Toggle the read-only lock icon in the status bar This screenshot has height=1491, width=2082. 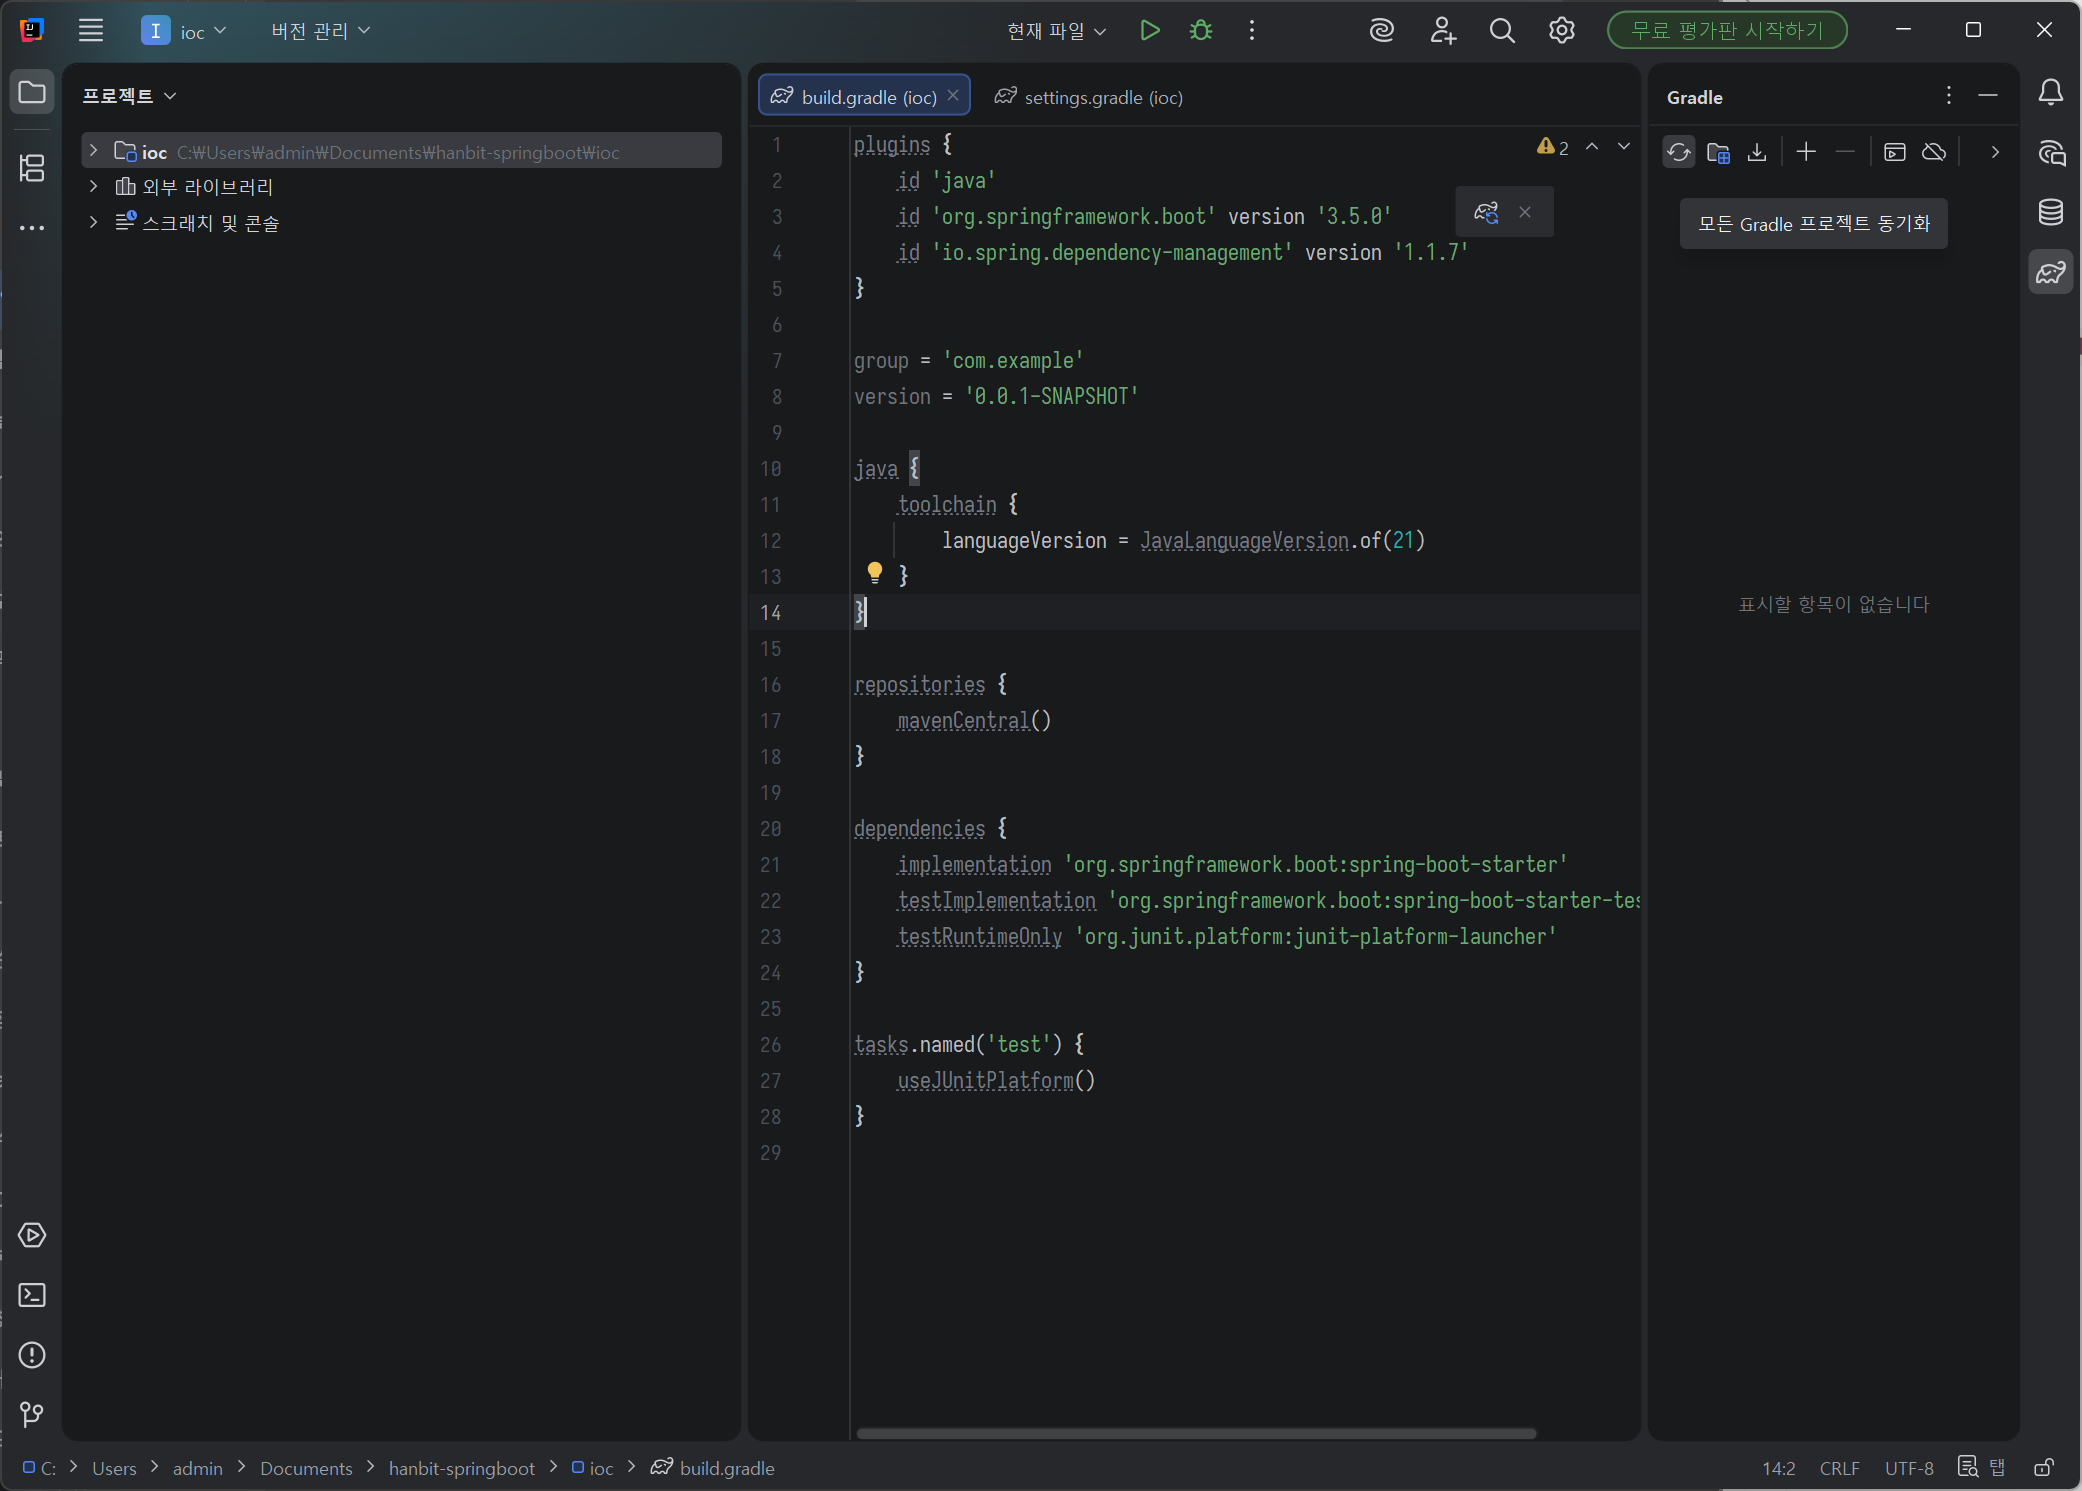coord(2044,1468)
